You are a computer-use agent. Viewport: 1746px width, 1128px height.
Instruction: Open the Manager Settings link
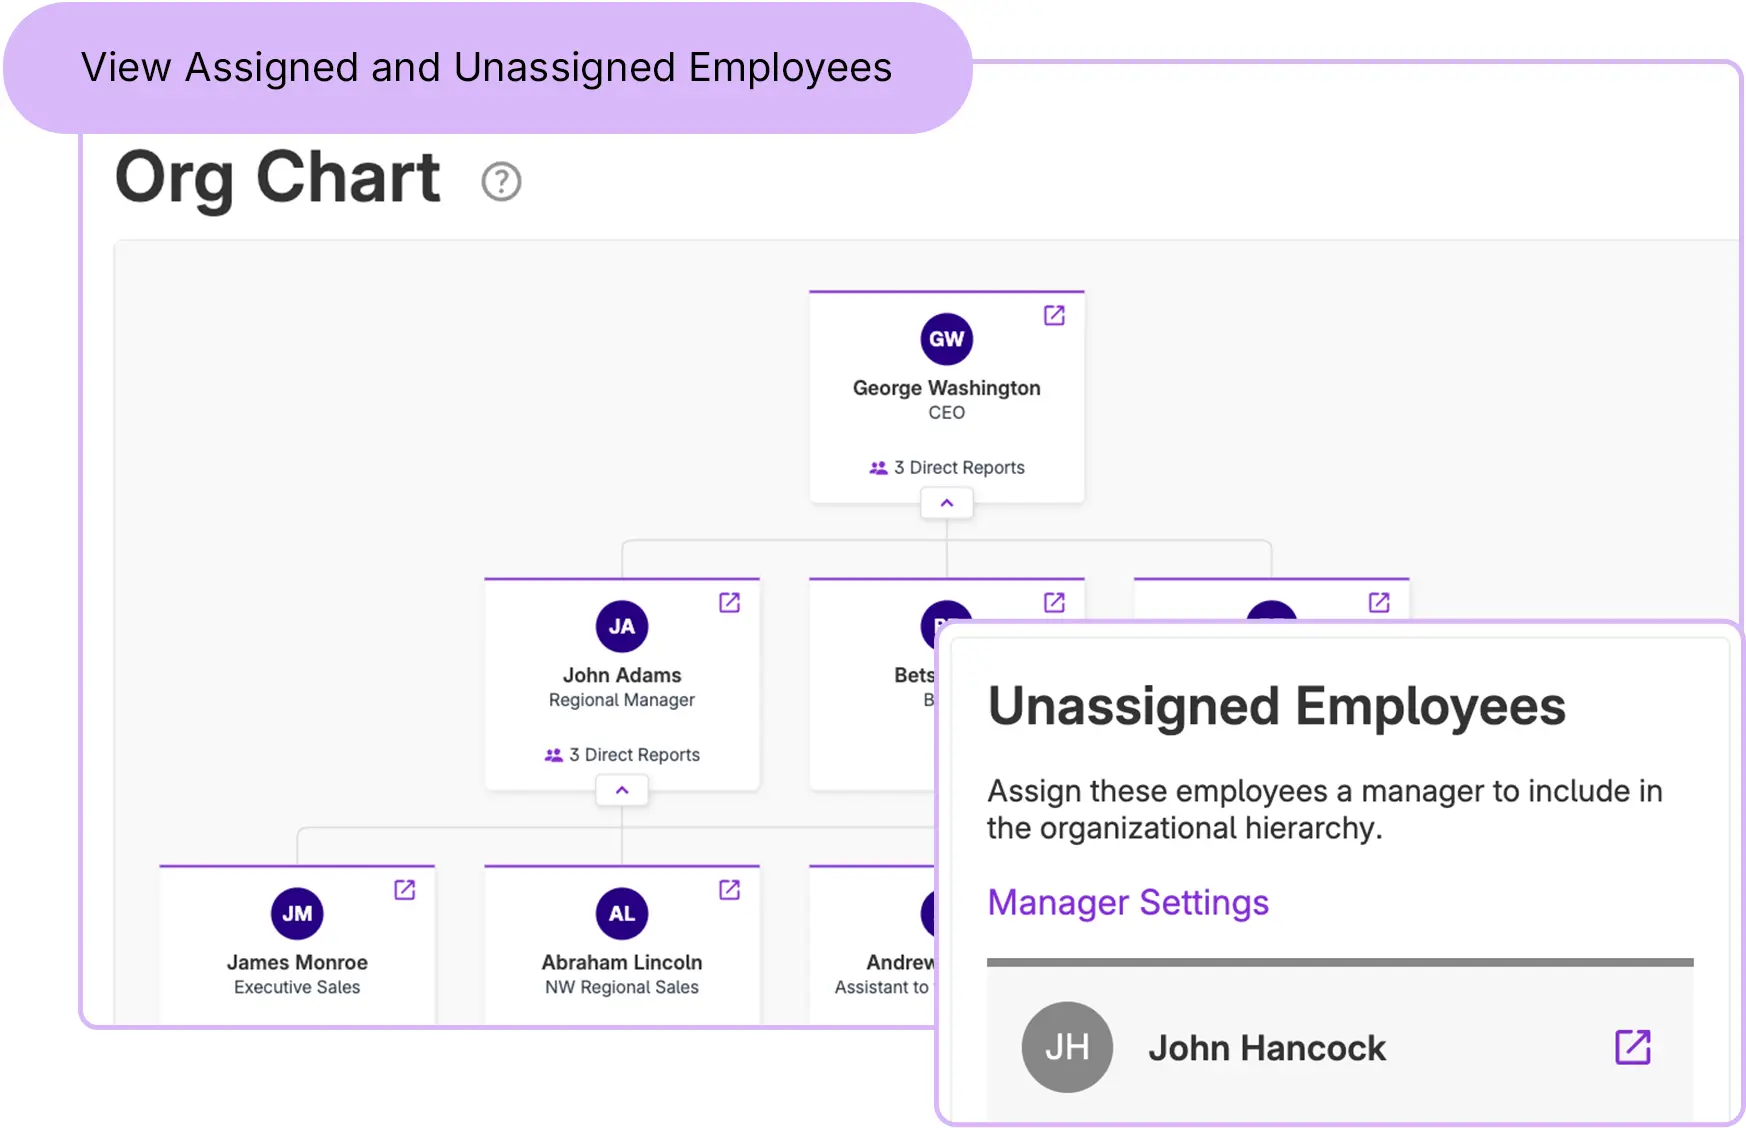(1127, 902)
